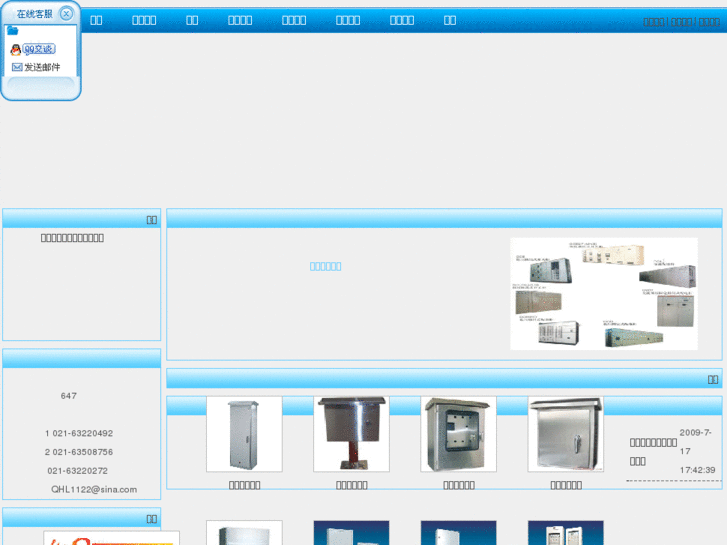Click the rightmost of three top-right header links
727x545 pixels.
tap(709, 22)
